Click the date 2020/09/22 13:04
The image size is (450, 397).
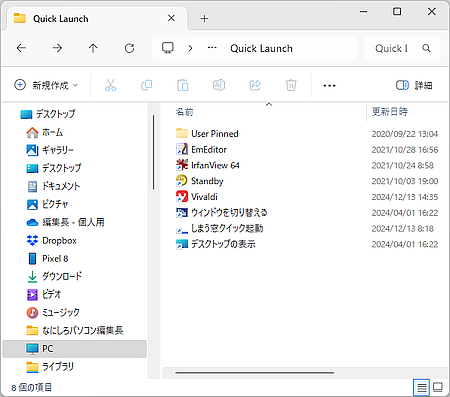(x=405, y=134)
